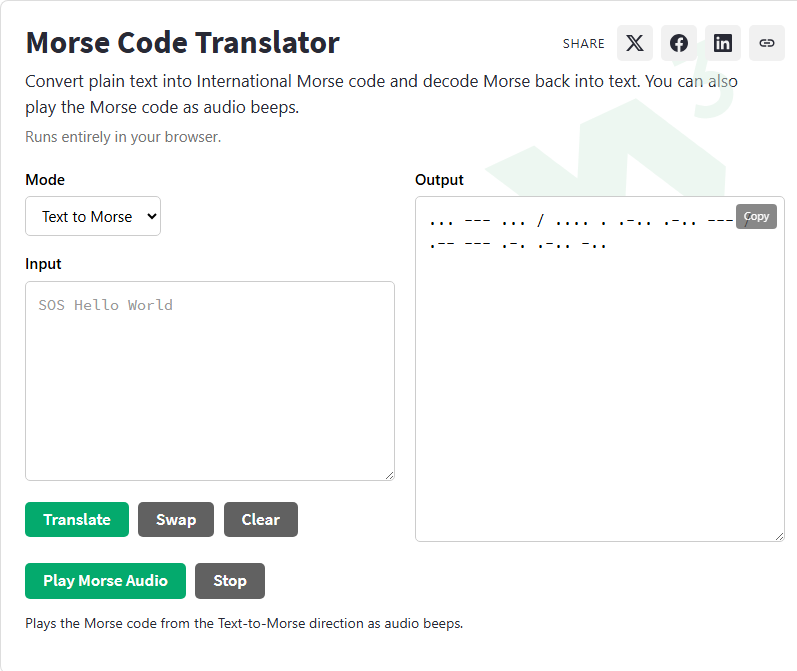Grab the Input box resize handle
797x671 pixels.
pyautogui.click(x=389, y=475)
